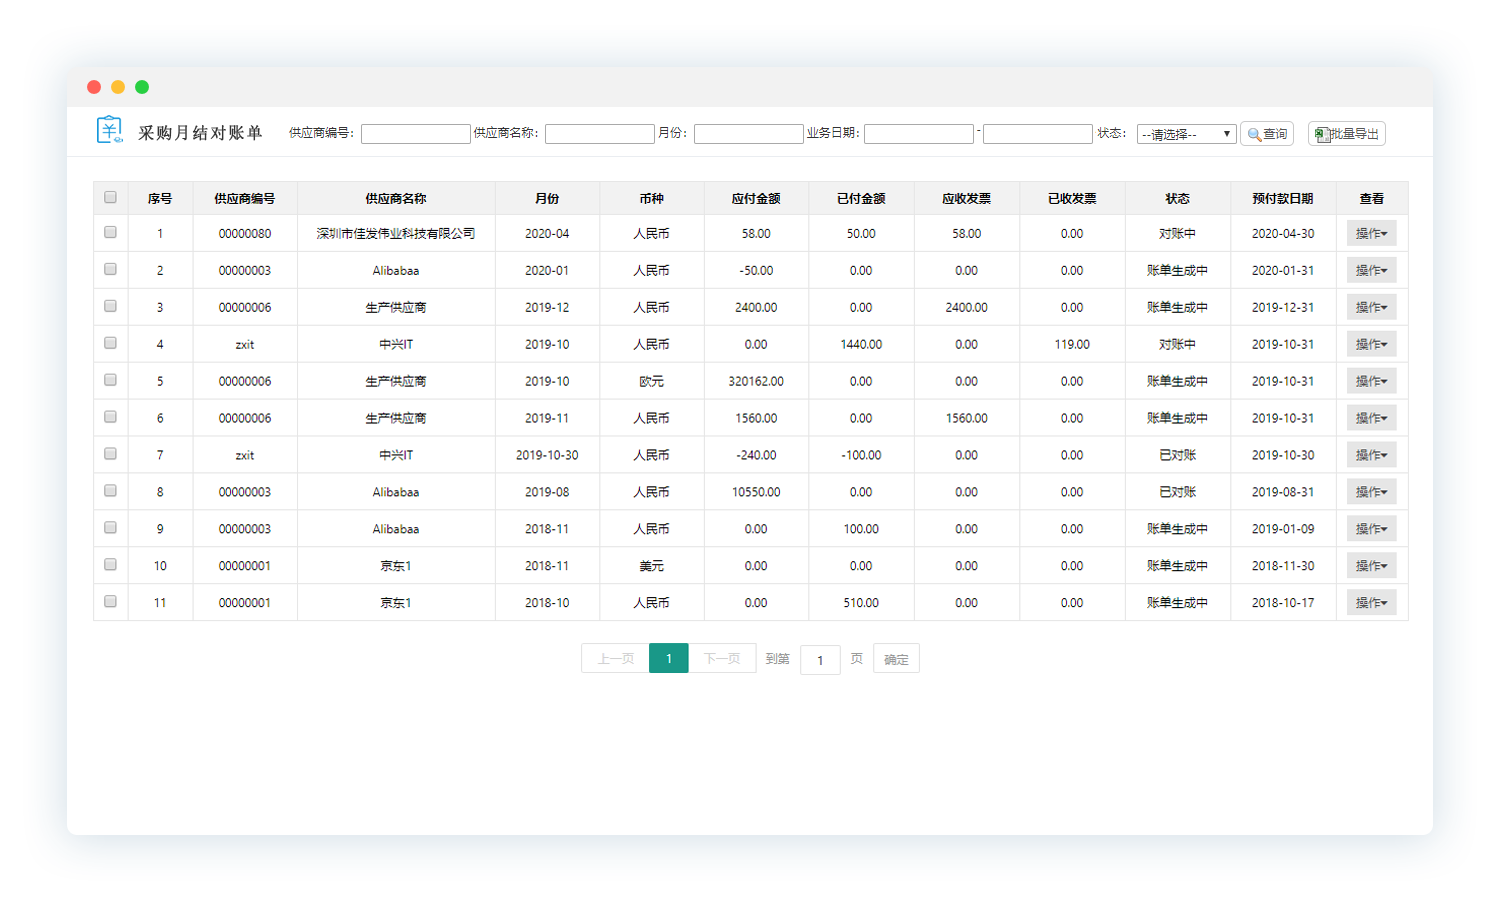Click the 批量导出 Excel export button
Image resolution: width=1500 pixels, height=900 pixels.
click(x=1346, y=134)
